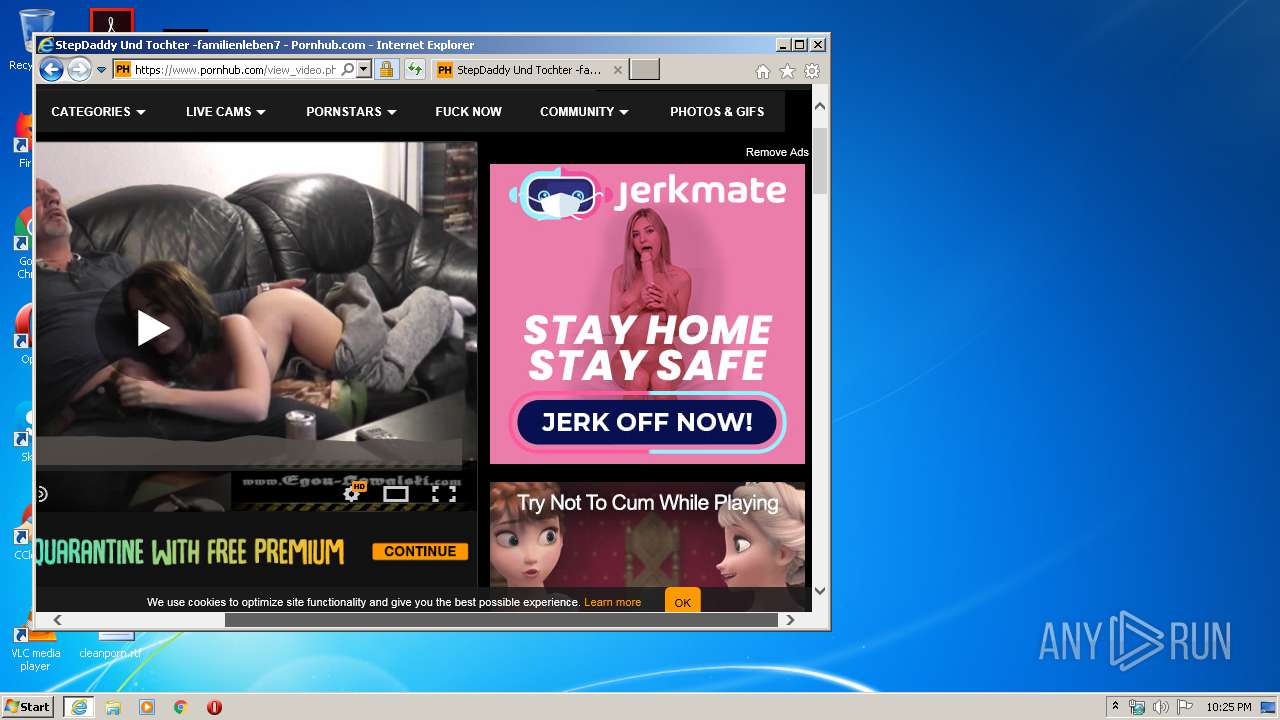
Task: Click the browser Forward arrow button
Action: [79, 70]
